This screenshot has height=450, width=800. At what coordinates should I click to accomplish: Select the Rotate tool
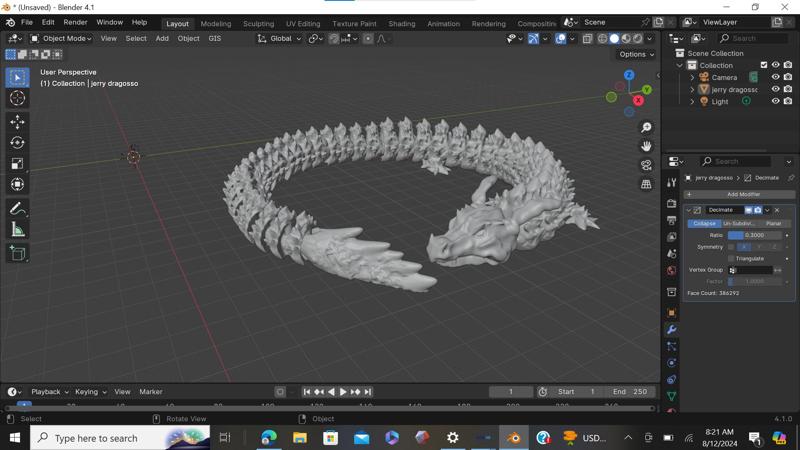click(17, 142)
